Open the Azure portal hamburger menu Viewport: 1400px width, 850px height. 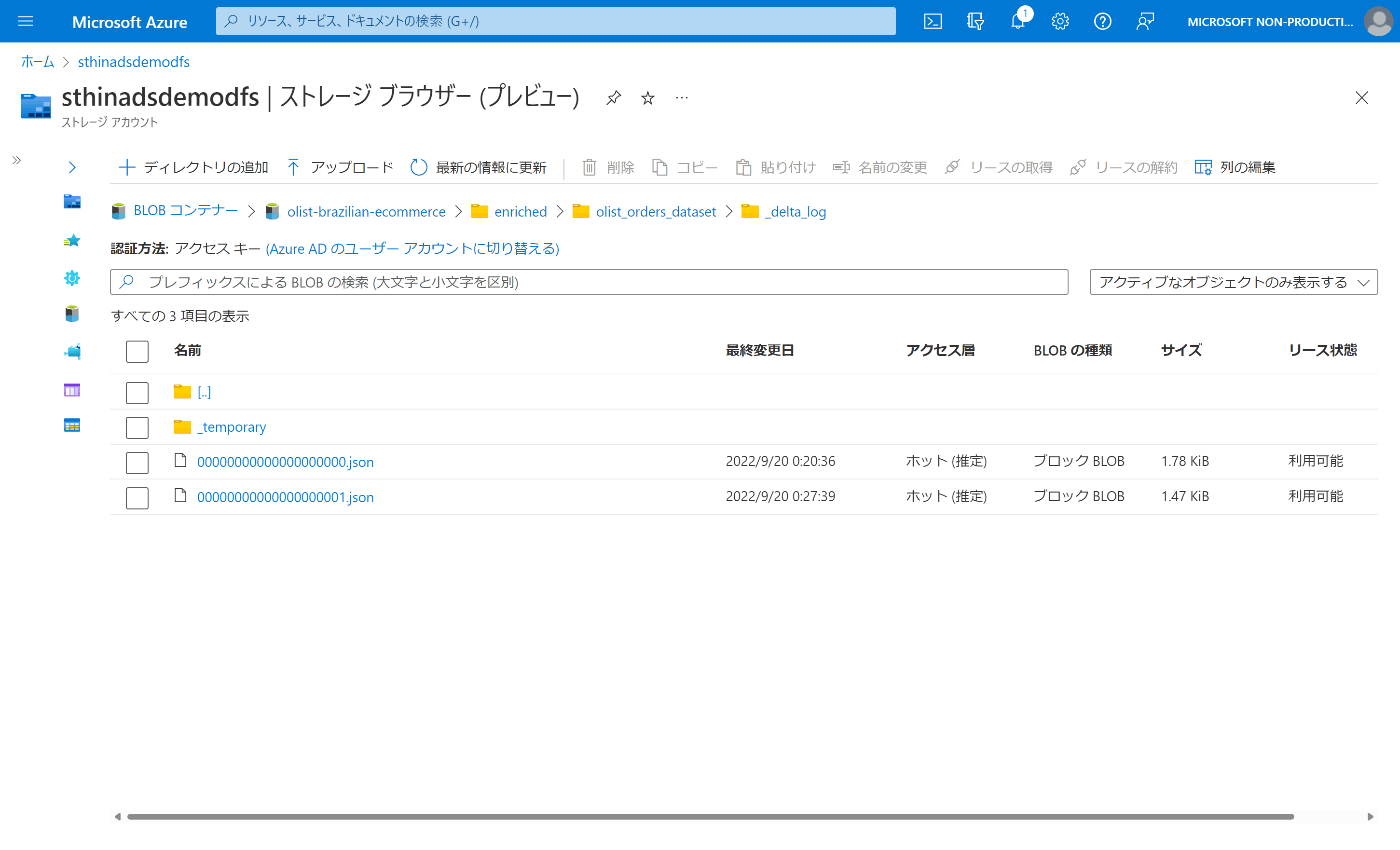point(26,21)
